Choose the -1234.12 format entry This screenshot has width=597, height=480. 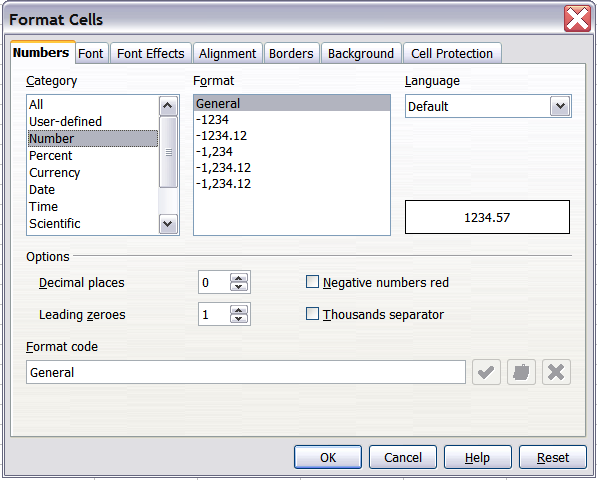pyautogui.click(x=222, y=136)
